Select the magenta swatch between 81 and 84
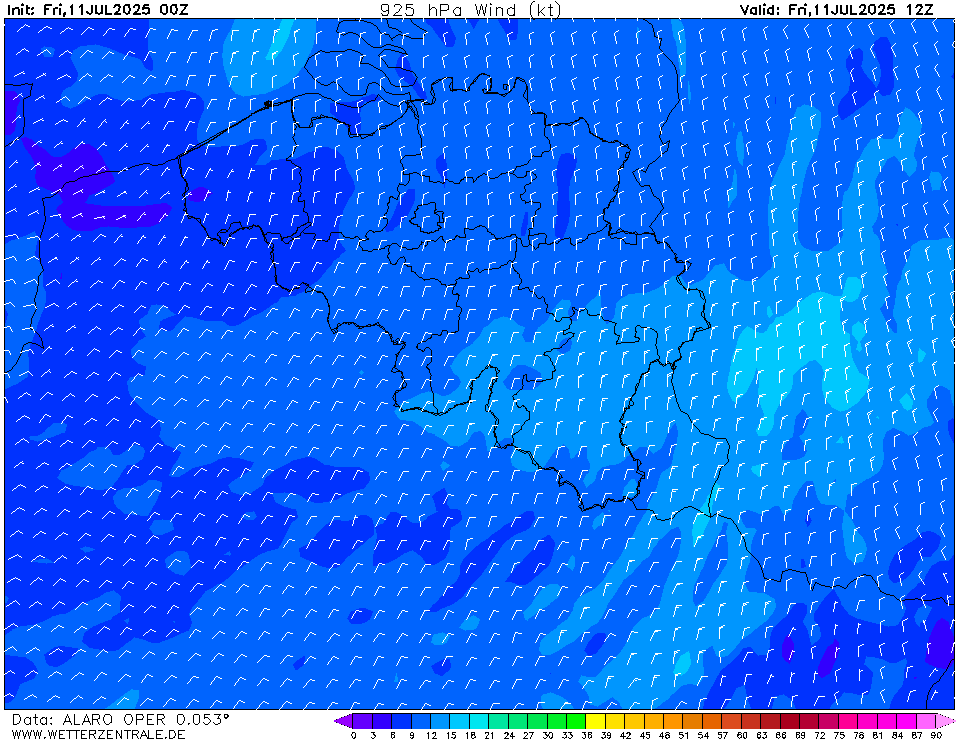This screenshot has width=959, height=741. tap(887, 721)
